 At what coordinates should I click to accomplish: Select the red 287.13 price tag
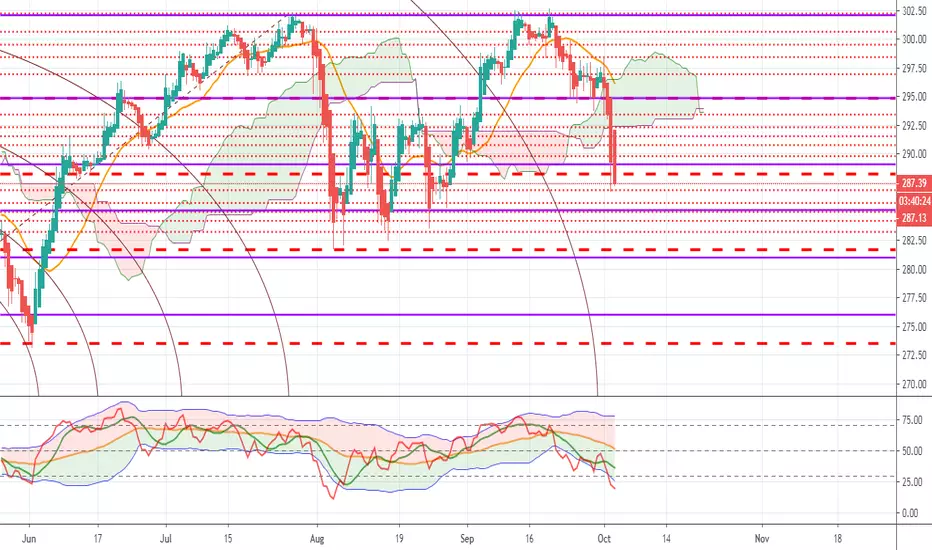914,218
